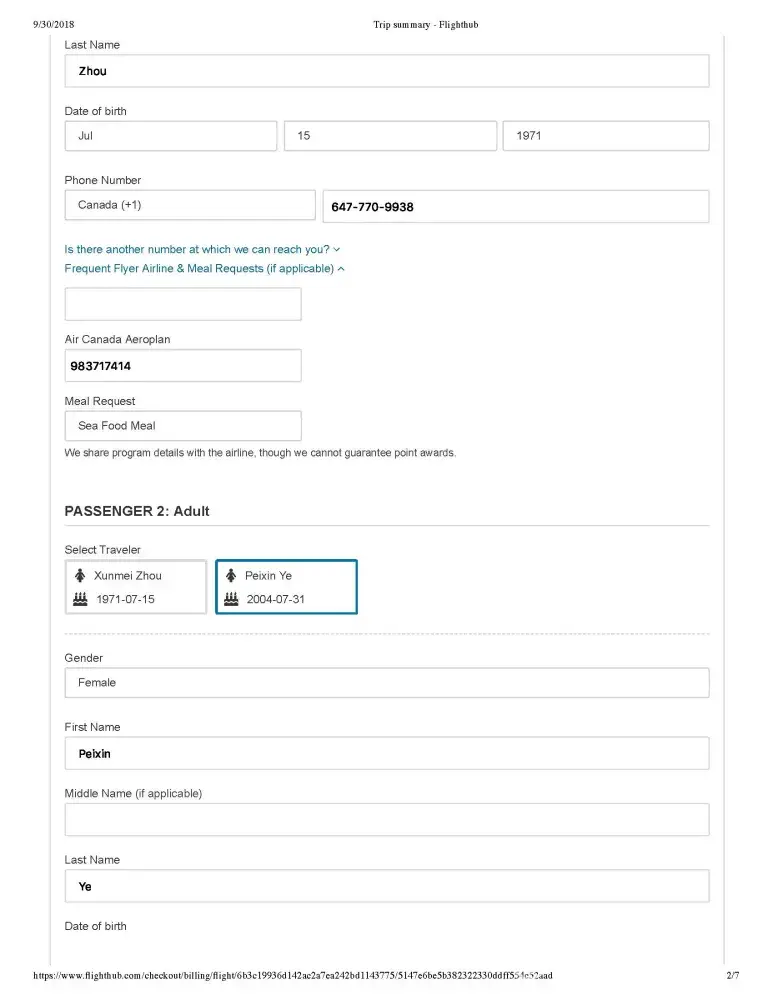Click the empty Middle Name field
773x1000 pixels.
[x=387, y=820]
